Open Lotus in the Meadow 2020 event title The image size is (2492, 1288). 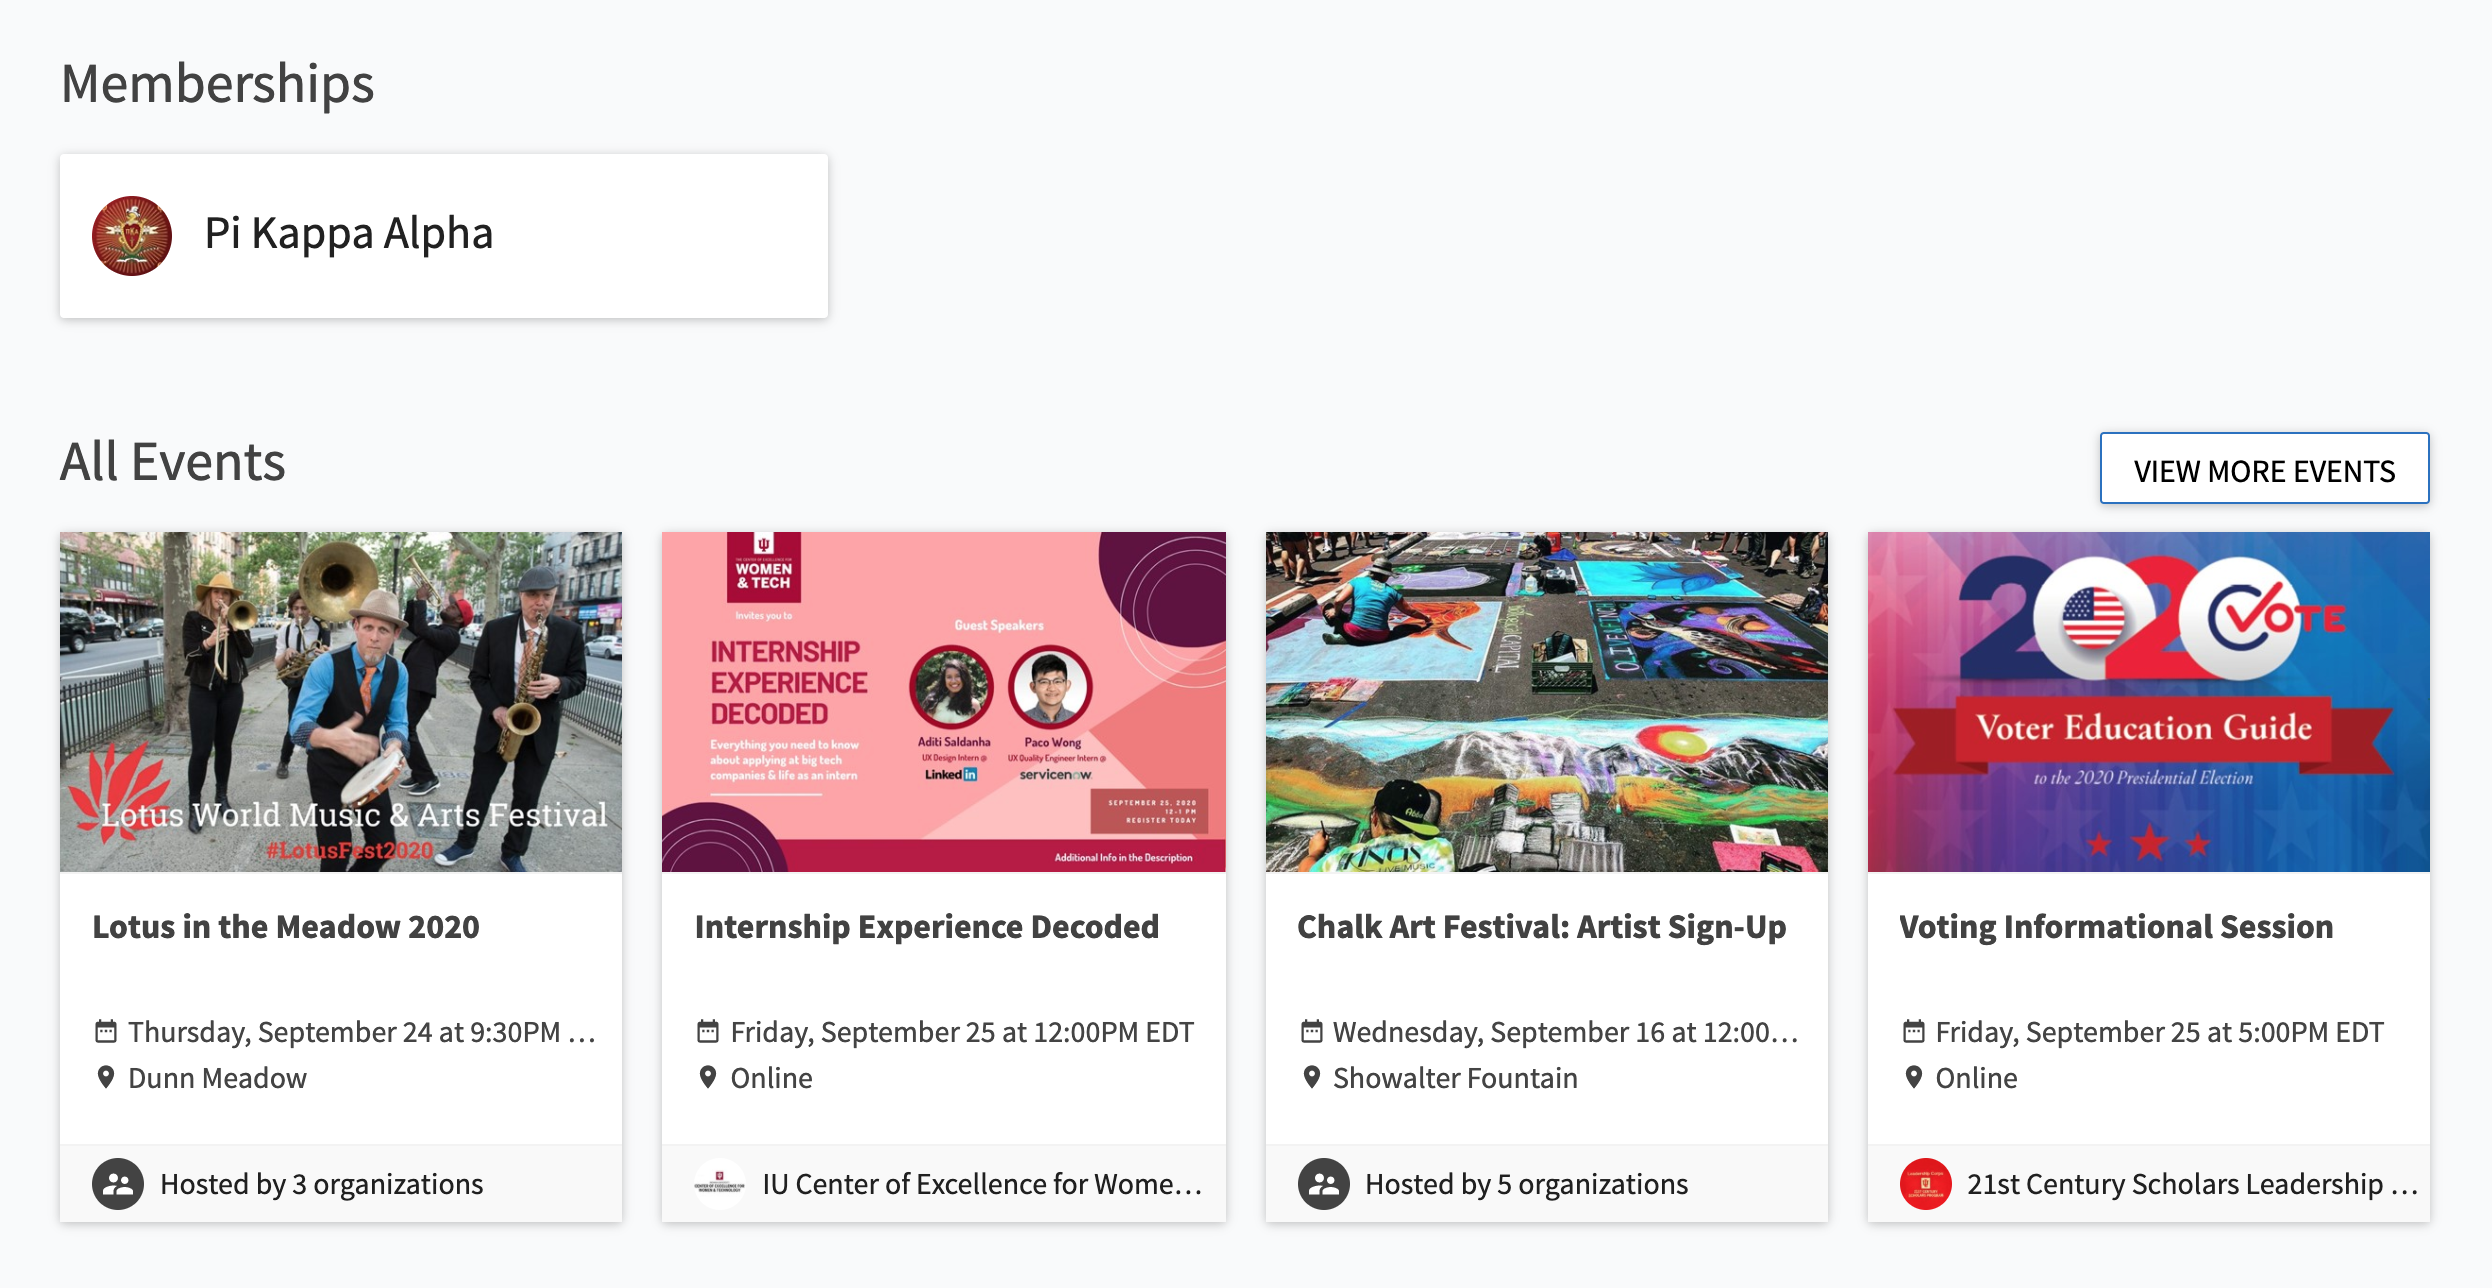286,926
